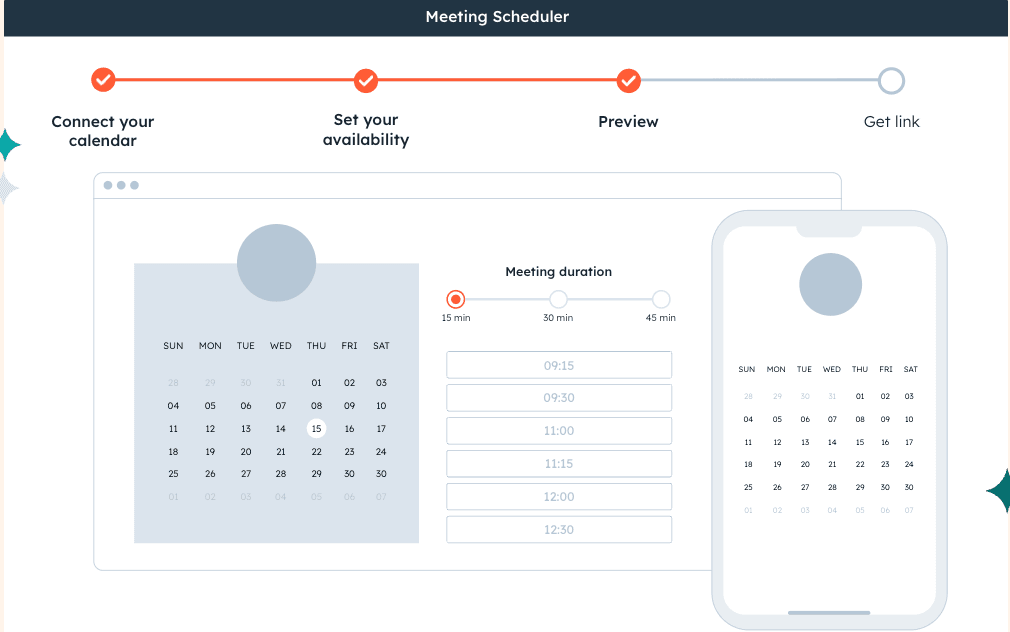
Task: Click the empty Get link step circle
Action: coord(891,81)
